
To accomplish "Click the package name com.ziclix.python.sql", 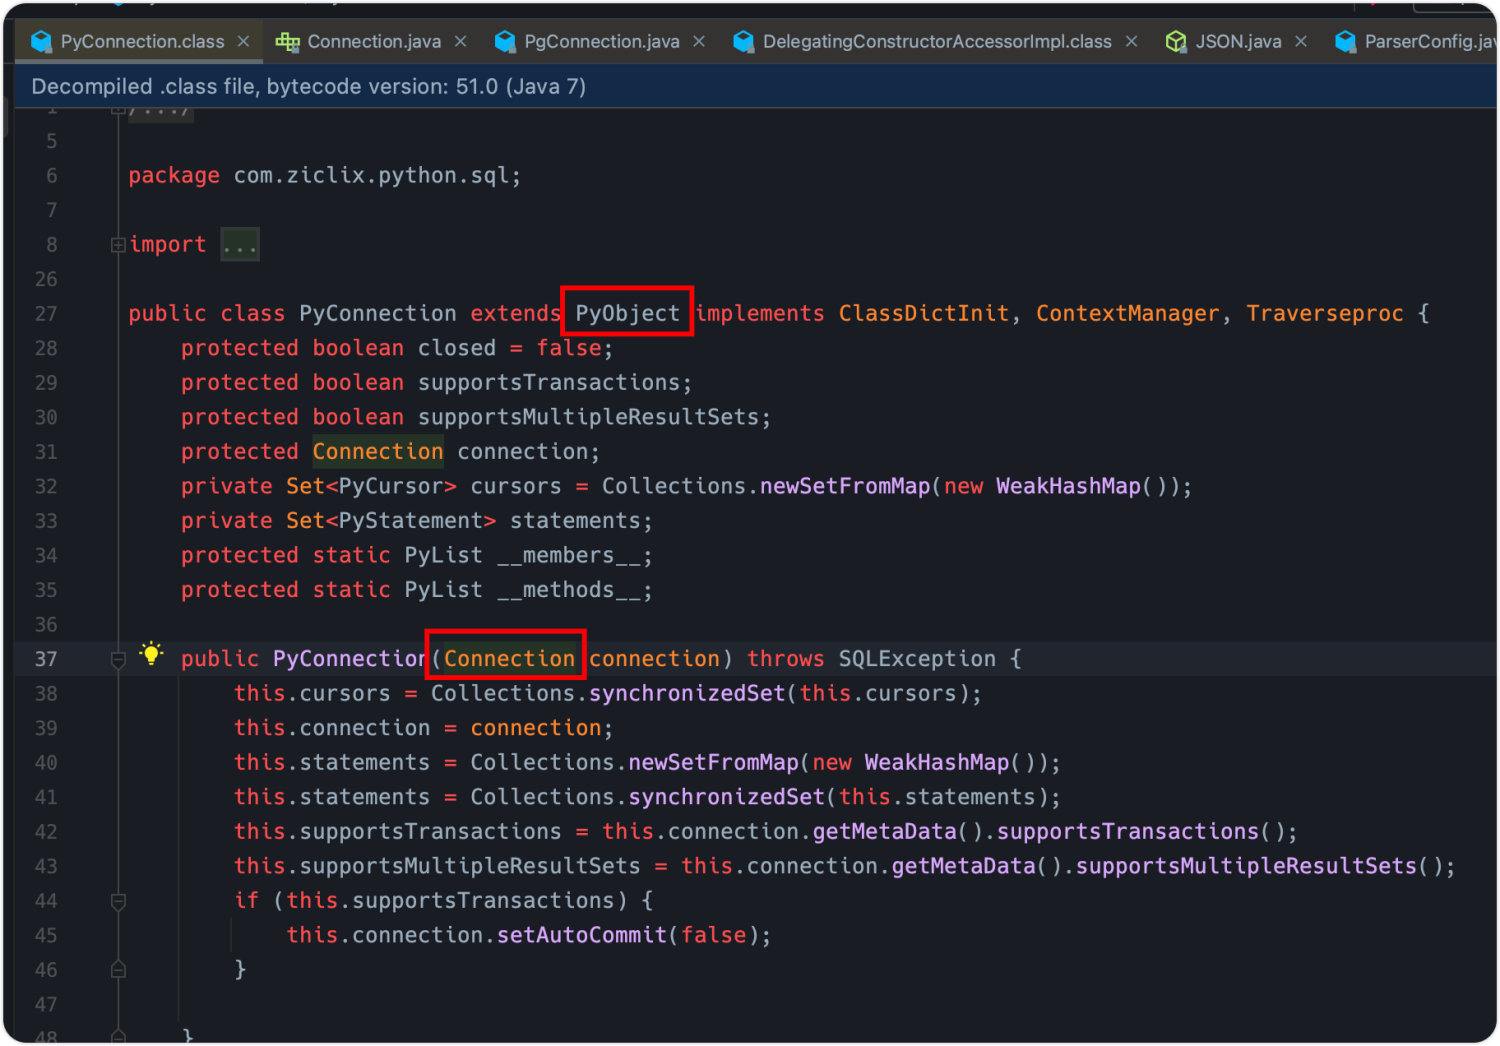I will 371,175.
